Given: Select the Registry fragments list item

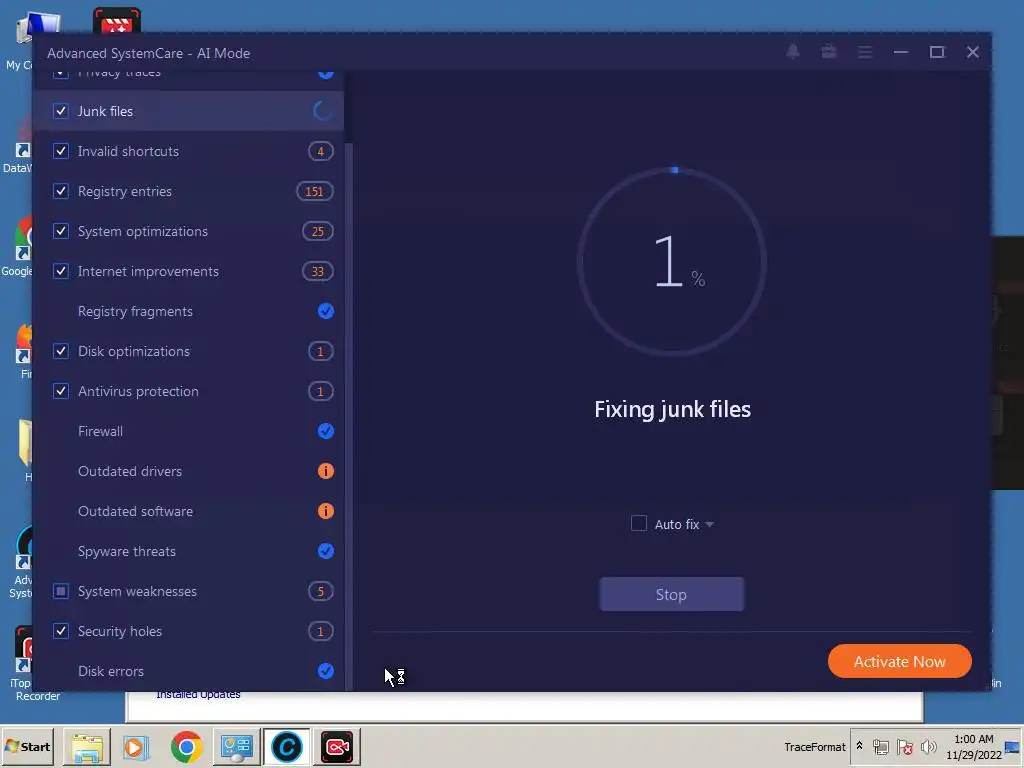Looking at the screenshot, I should 135,312.
